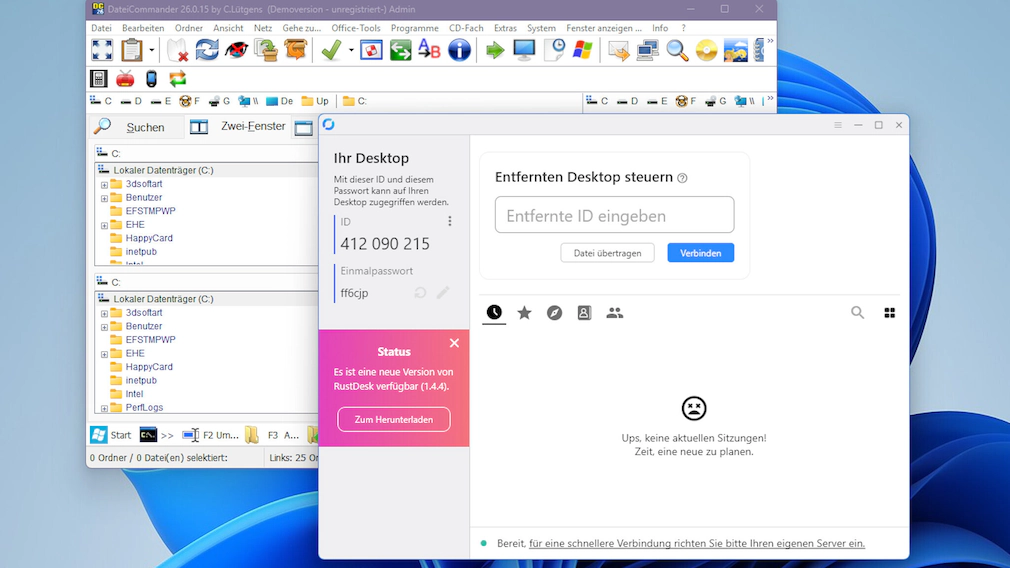Click Zum Herunterladen in the status card
Image resolution: width=1010 pixels, height=568 pixels.
point(394,419)
